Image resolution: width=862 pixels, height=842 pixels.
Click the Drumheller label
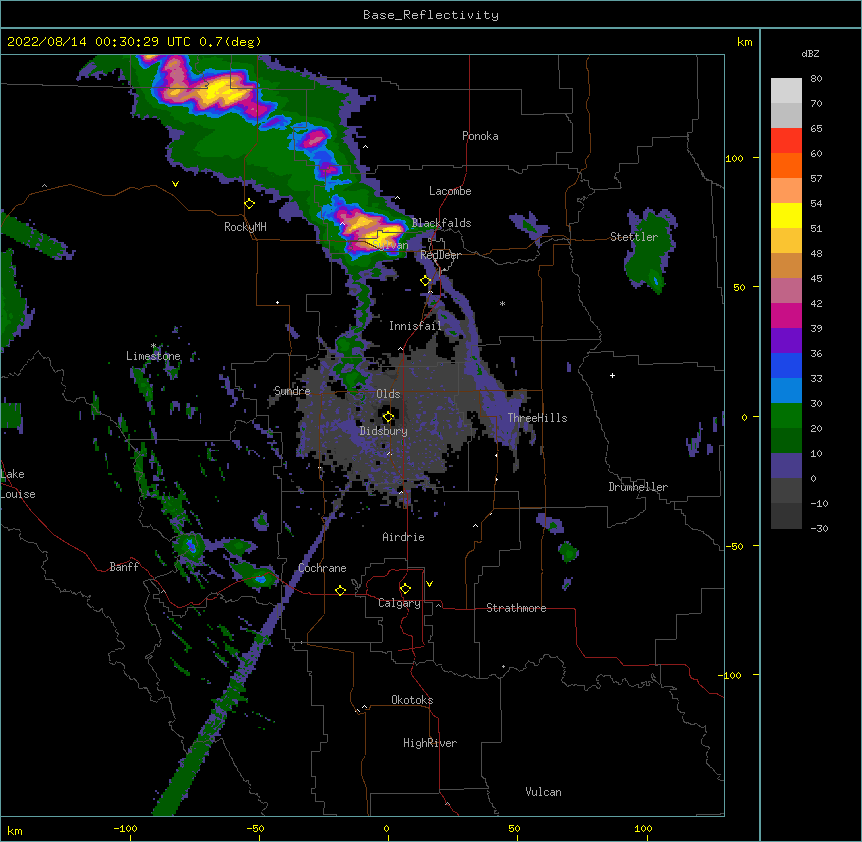pos(638,487)
